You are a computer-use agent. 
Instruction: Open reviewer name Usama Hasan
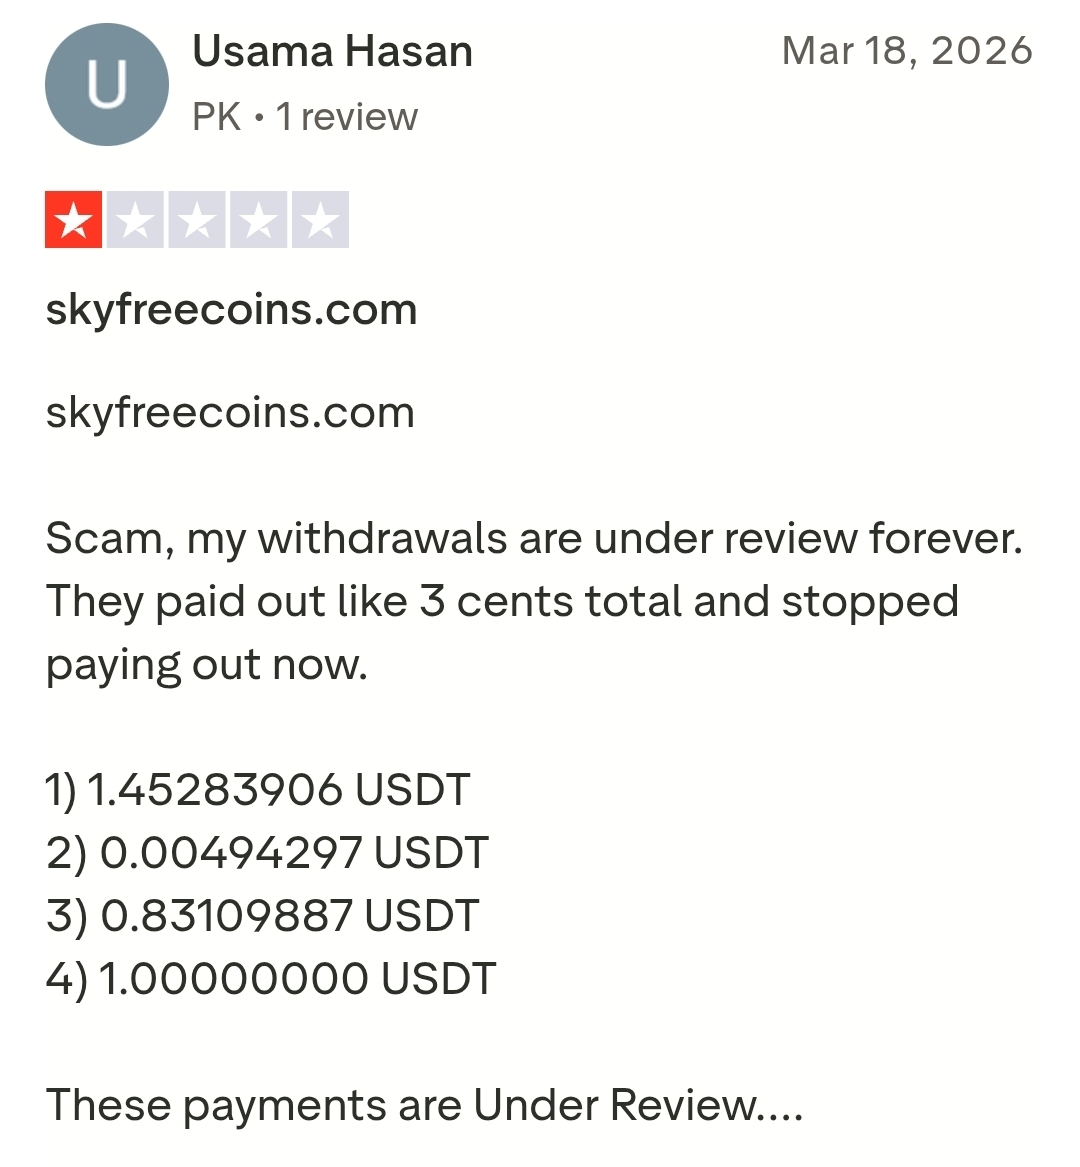coord(332,51)
